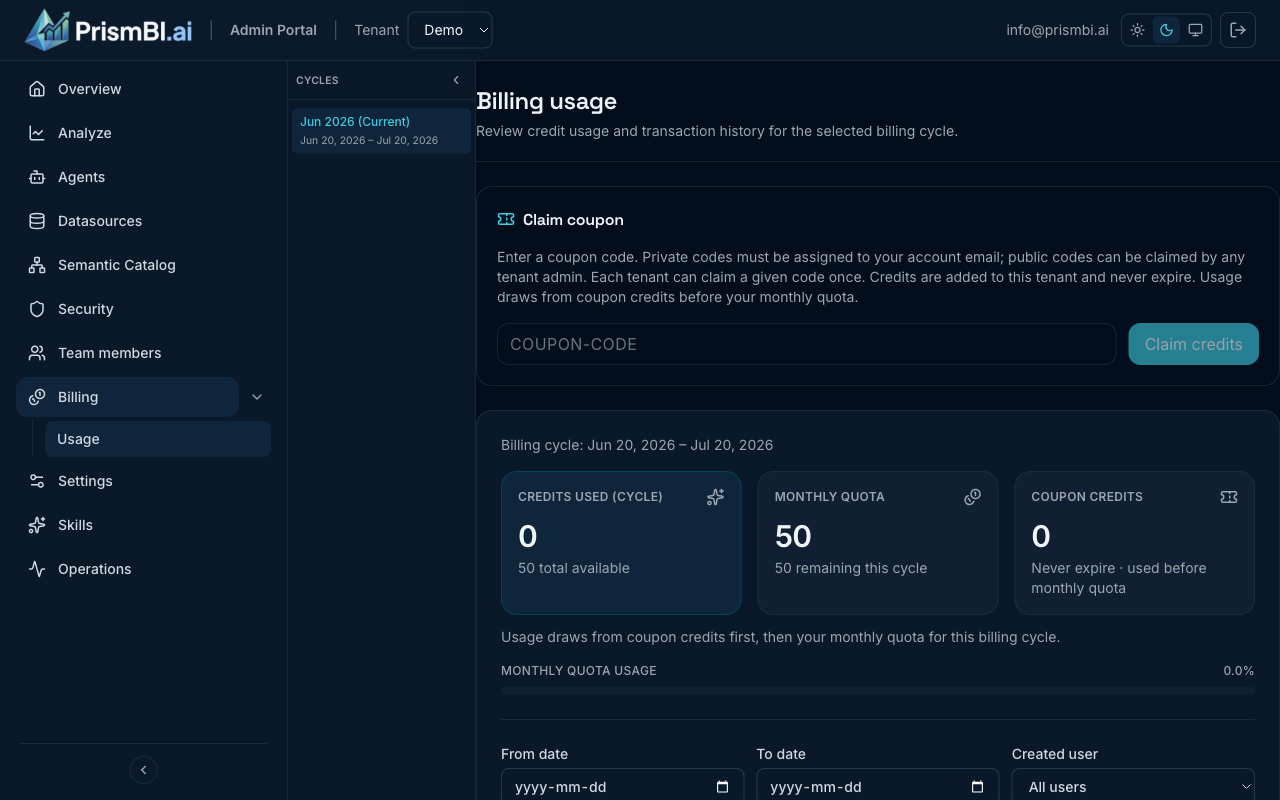This screenshot has width=1280, height=800.
Task: Click the "50 remaining this cycle" text
Action: 851,568
